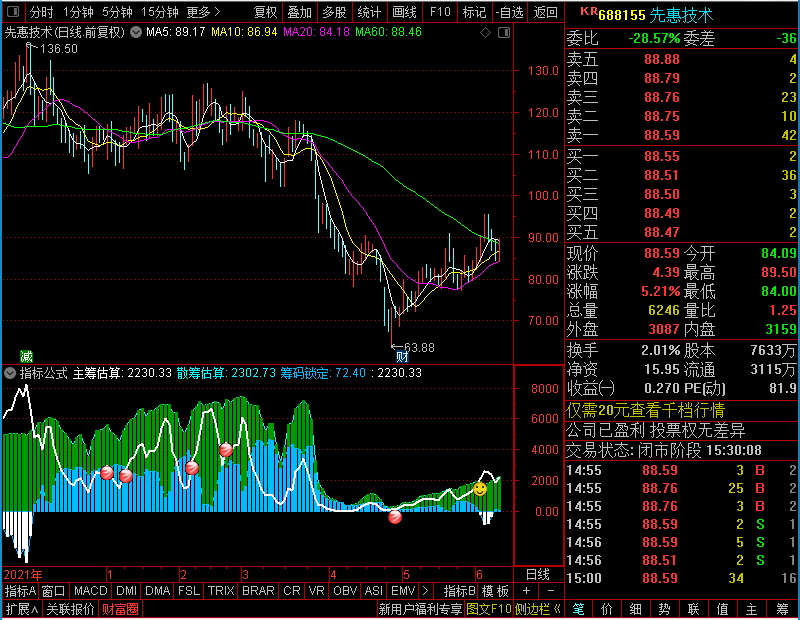The height and width of the screenshot is (620, 800).
Task: Click stock name 先惠技术 in quote header
Action: pyautogui.click(x=682, y=15)
